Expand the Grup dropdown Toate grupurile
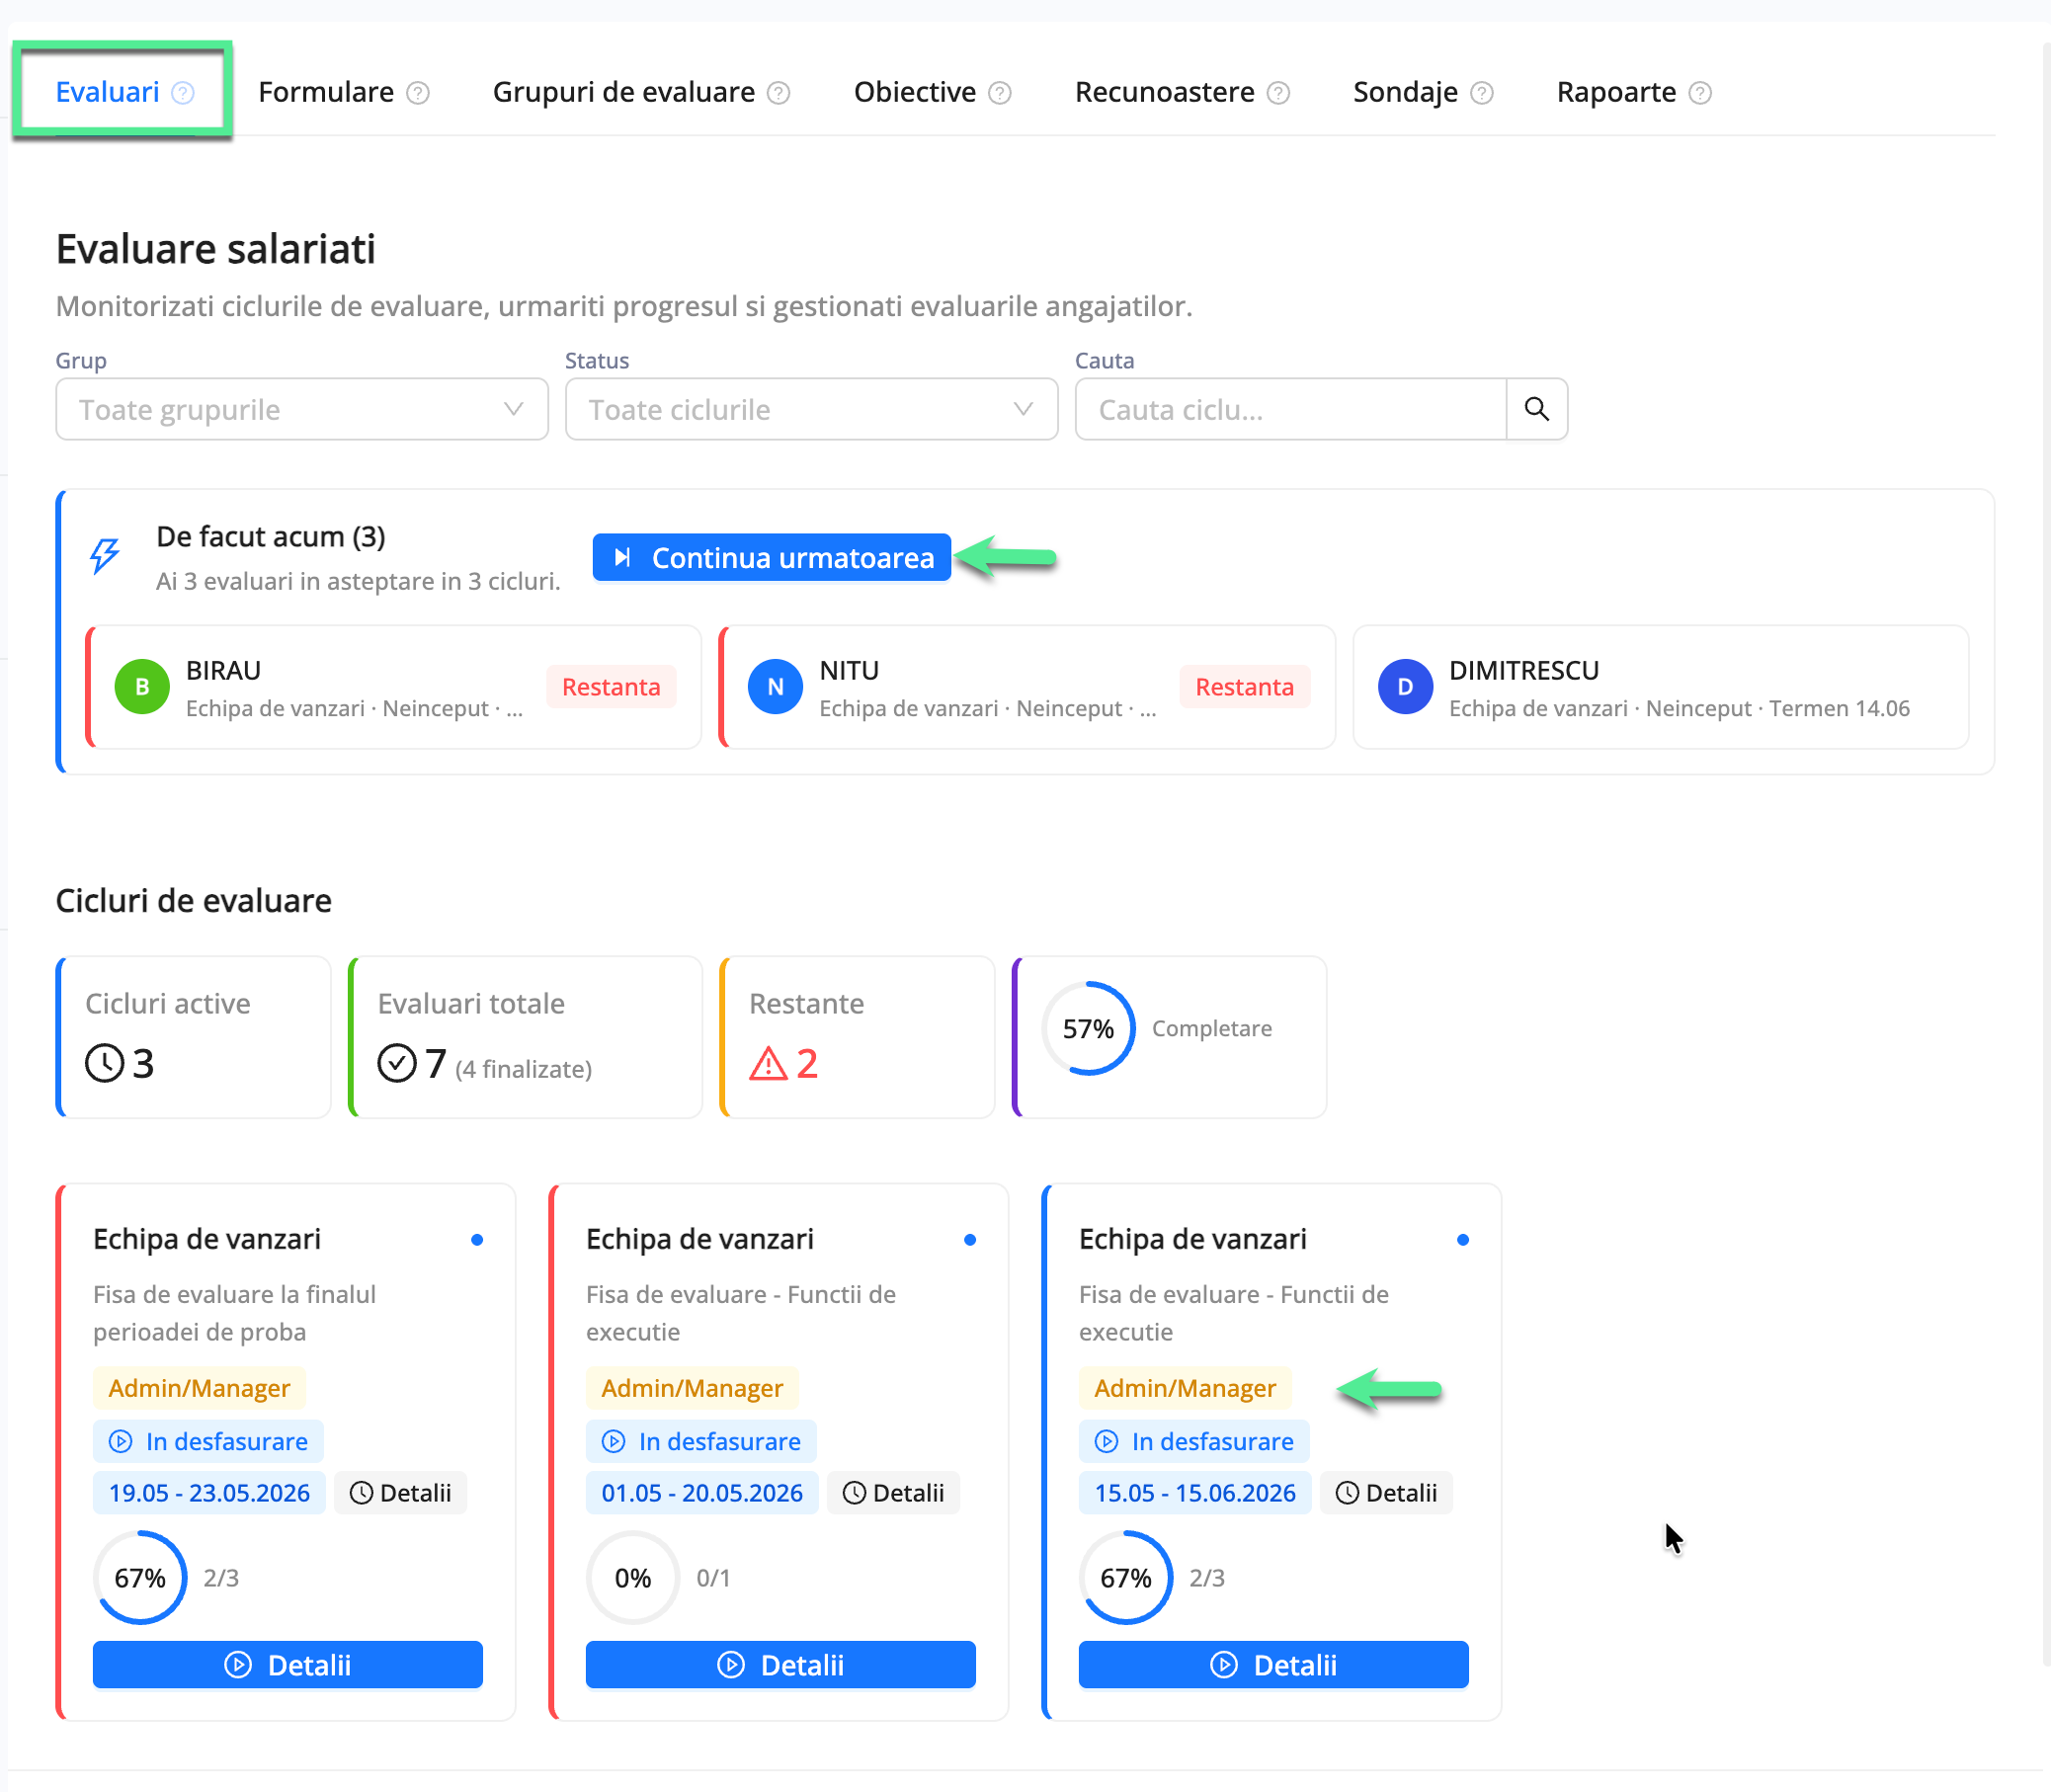This screenshot has width=2051, height=1792. click(302, 409)
